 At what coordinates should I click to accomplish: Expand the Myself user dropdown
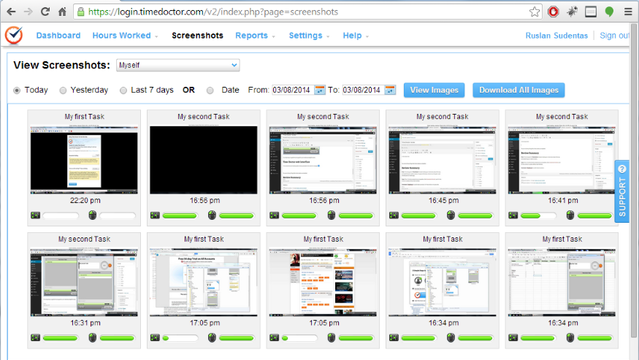coord(178,65)
